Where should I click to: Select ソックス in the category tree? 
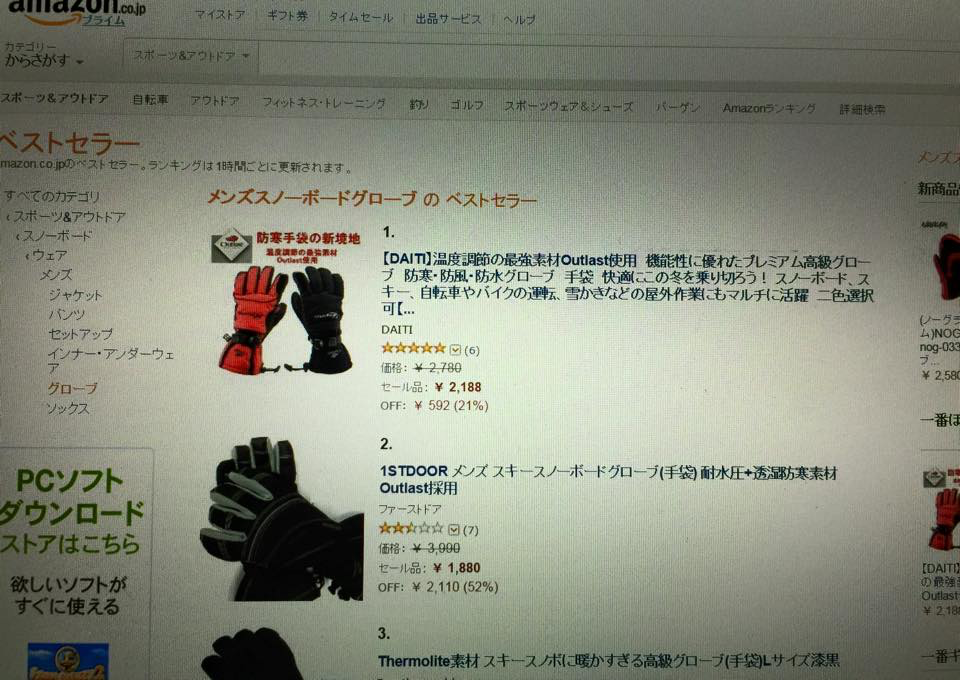69,408
